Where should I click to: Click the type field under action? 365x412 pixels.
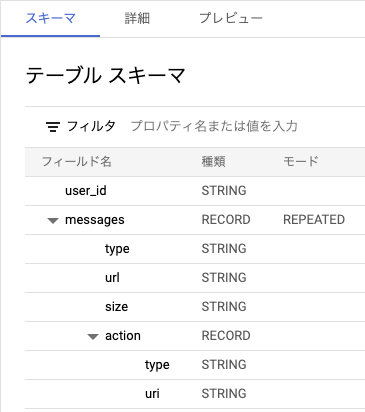157,365
